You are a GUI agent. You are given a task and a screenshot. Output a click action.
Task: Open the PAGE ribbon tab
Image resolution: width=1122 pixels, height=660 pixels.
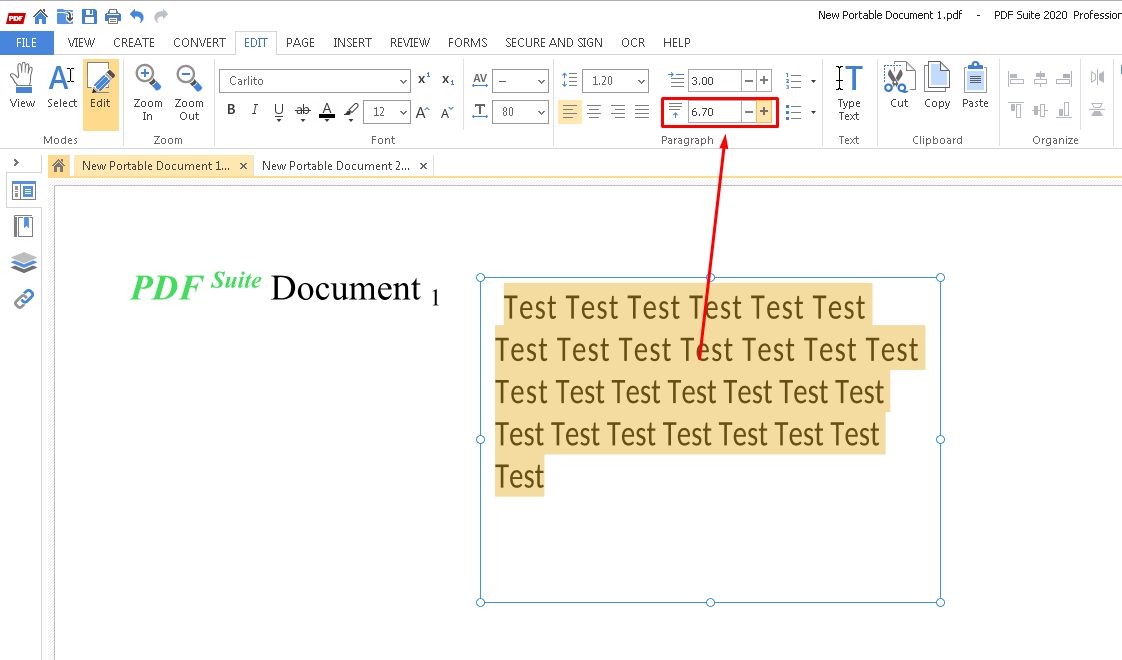[x=300, y=43]
